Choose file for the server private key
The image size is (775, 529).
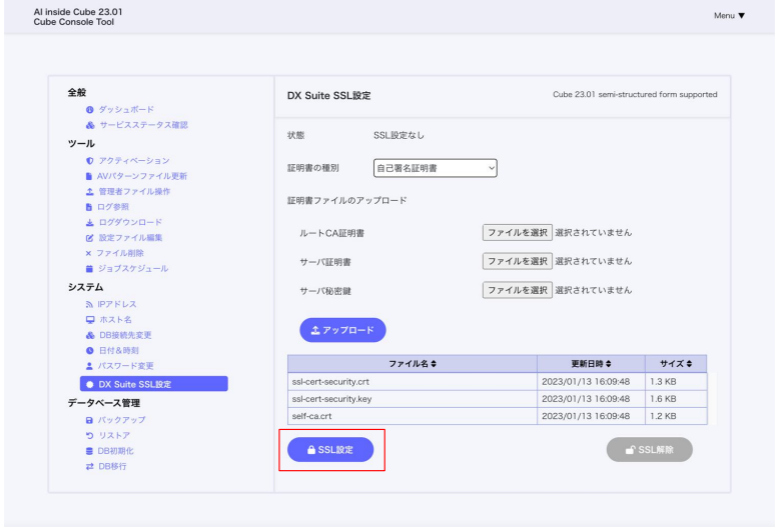click(x=517, y=290)
